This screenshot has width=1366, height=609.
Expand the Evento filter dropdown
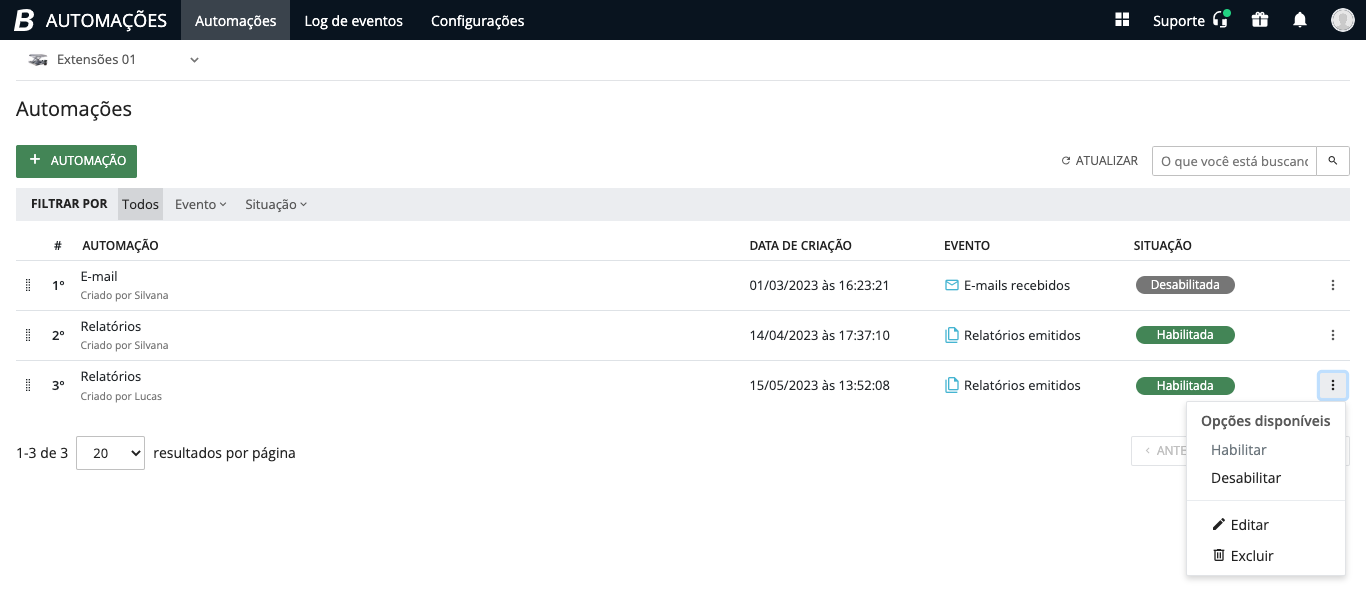coord(200,204)
